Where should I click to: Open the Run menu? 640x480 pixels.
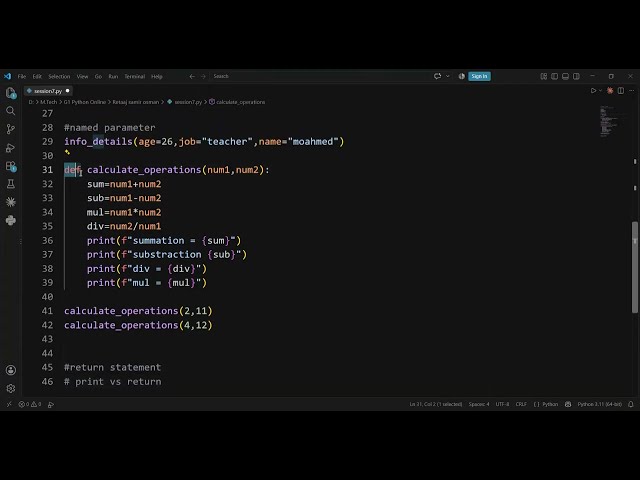[113, 76]
